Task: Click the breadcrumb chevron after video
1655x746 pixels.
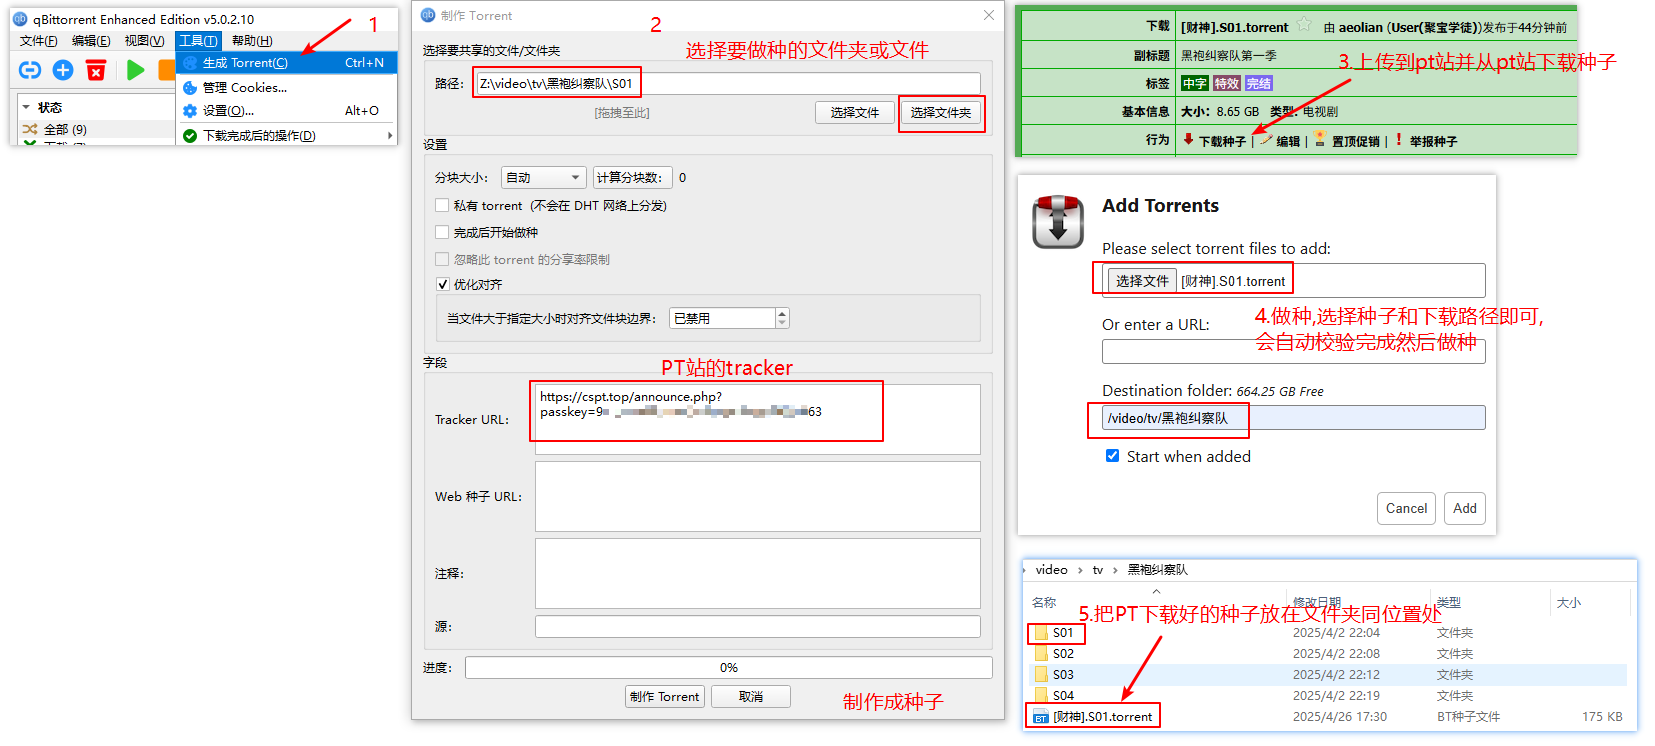Action: point(1079,570)
